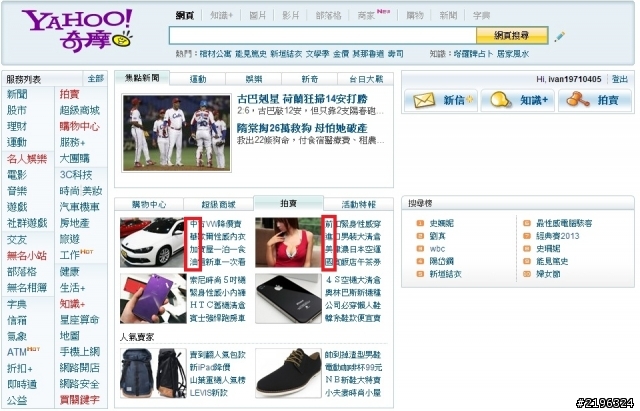Open search ranking entry 經典賽2013
The height and width of the screenshot is (411, 640).
[x=557, y=236]
